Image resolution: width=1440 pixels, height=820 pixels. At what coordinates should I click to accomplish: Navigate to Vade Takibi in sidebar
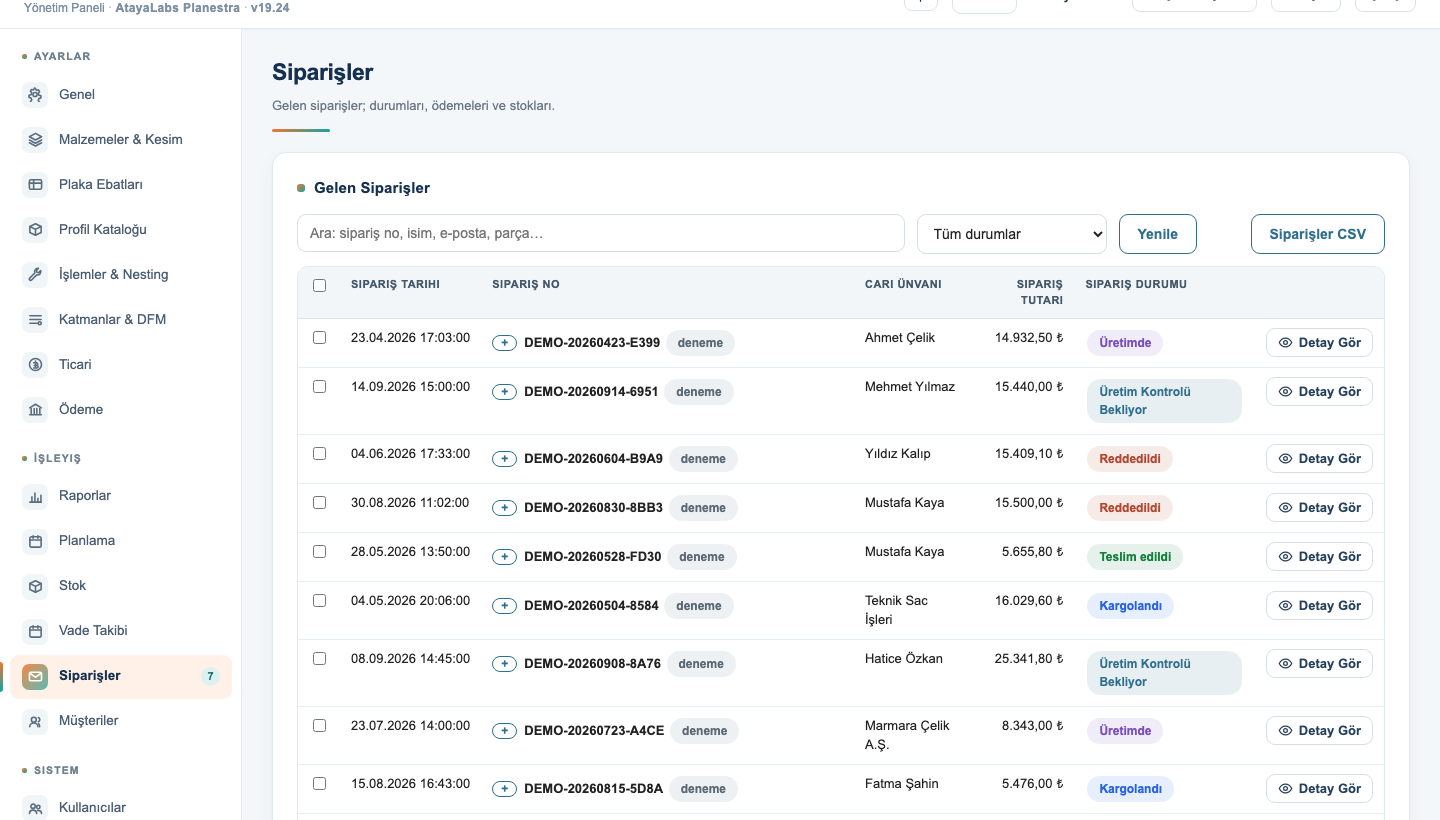(x=121, y=631)
